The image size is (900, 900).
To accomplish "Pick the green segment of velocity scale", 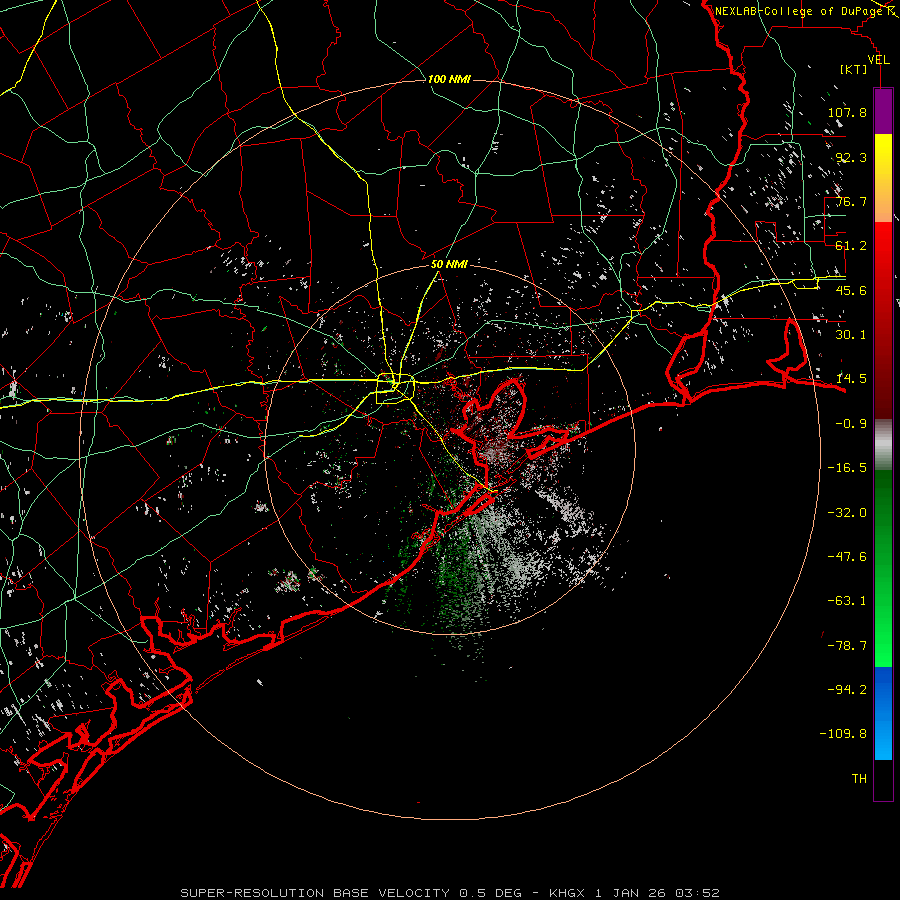I will (883, 568).
